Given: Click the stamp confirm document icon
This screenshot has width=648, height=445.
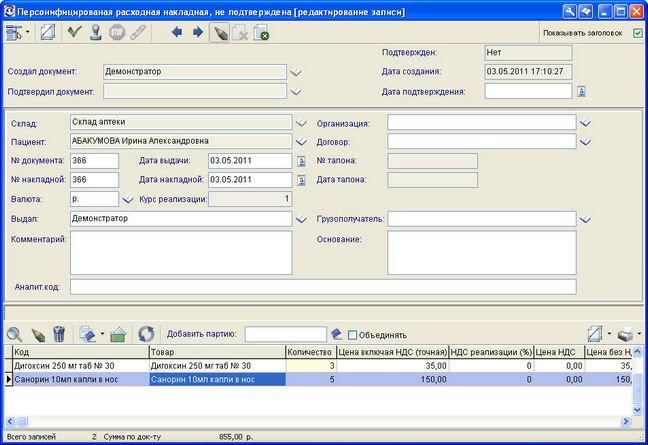Looking at the screenshot, I should [96, 32].
